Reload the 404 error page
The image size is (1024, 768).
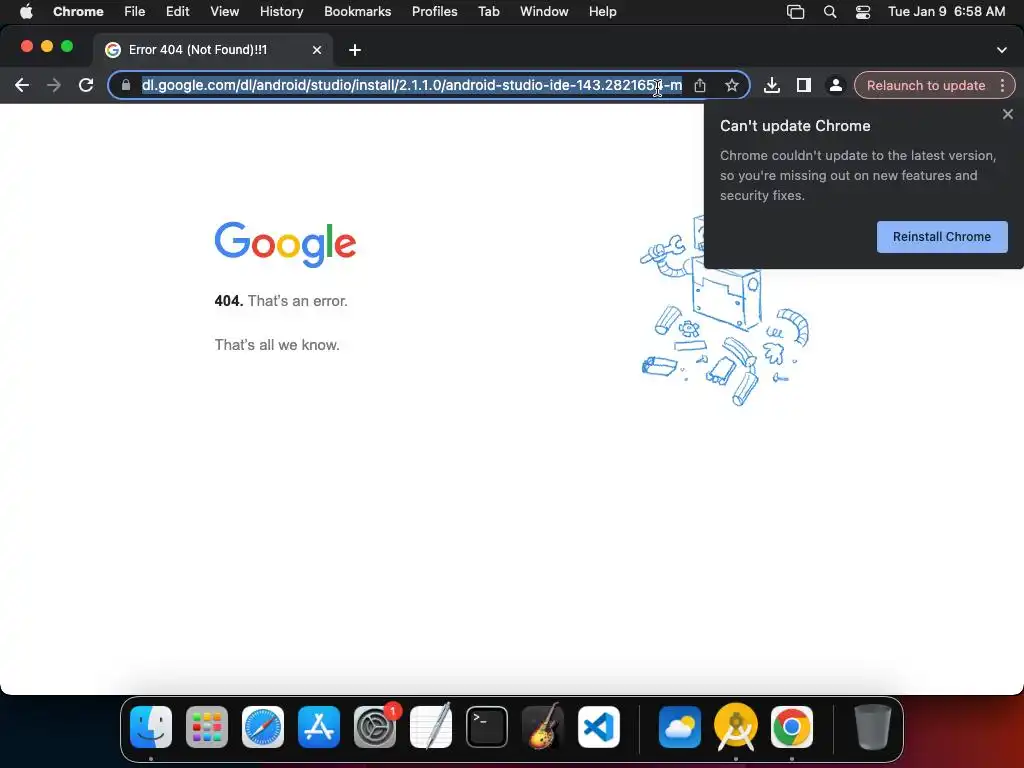(x=86, y=85)
